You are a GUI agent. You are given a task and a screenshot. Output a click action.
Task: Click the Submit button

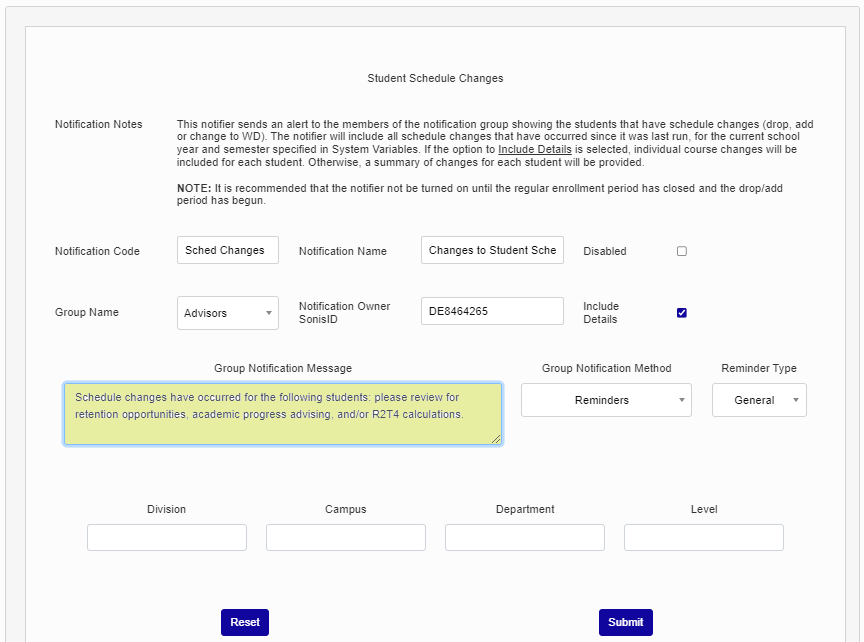click(x=625, y=622)
